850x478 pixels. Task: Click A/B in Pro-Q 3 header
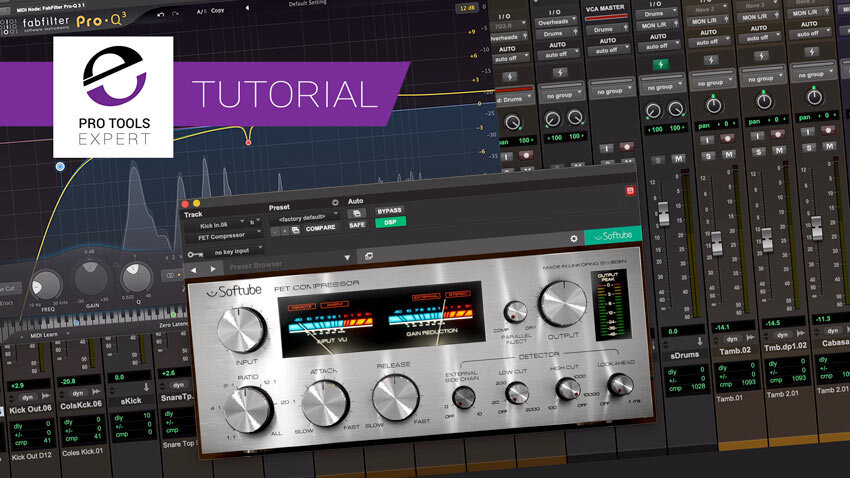200,12
